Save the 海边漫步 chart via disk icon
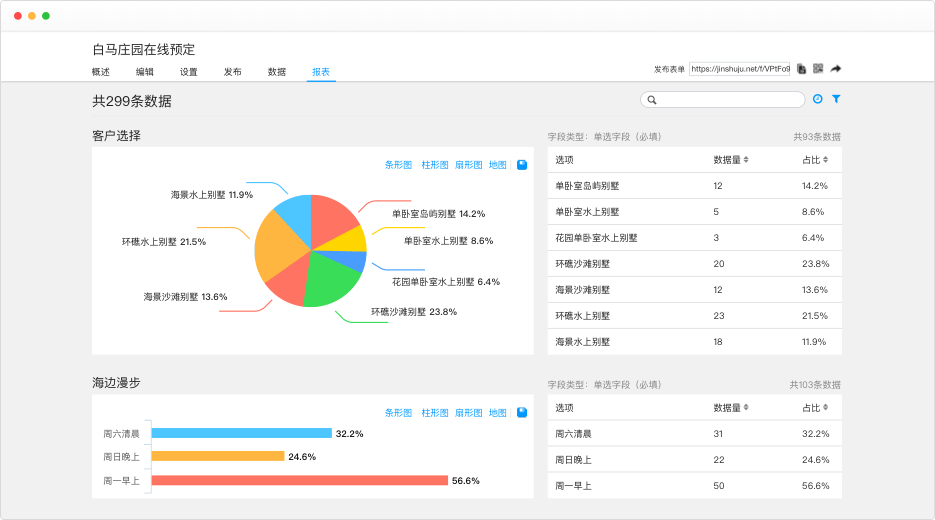Image resolution: width=935 pixels, height=520 pixels. tap(522, 412)
